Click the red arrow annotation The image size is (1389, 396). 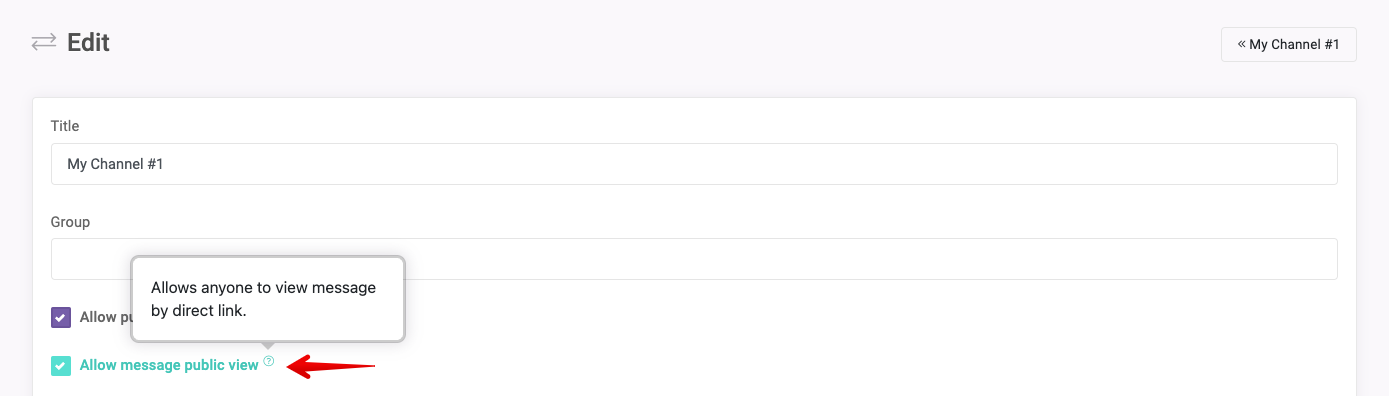331,367
